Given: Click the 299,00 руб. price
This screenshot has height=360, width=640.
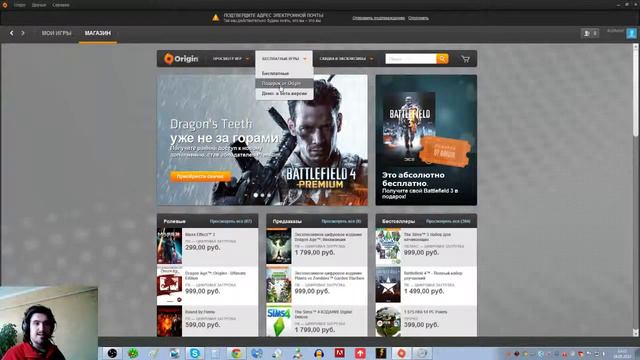Looking at the screenshot, I should [x=202, y=247].
